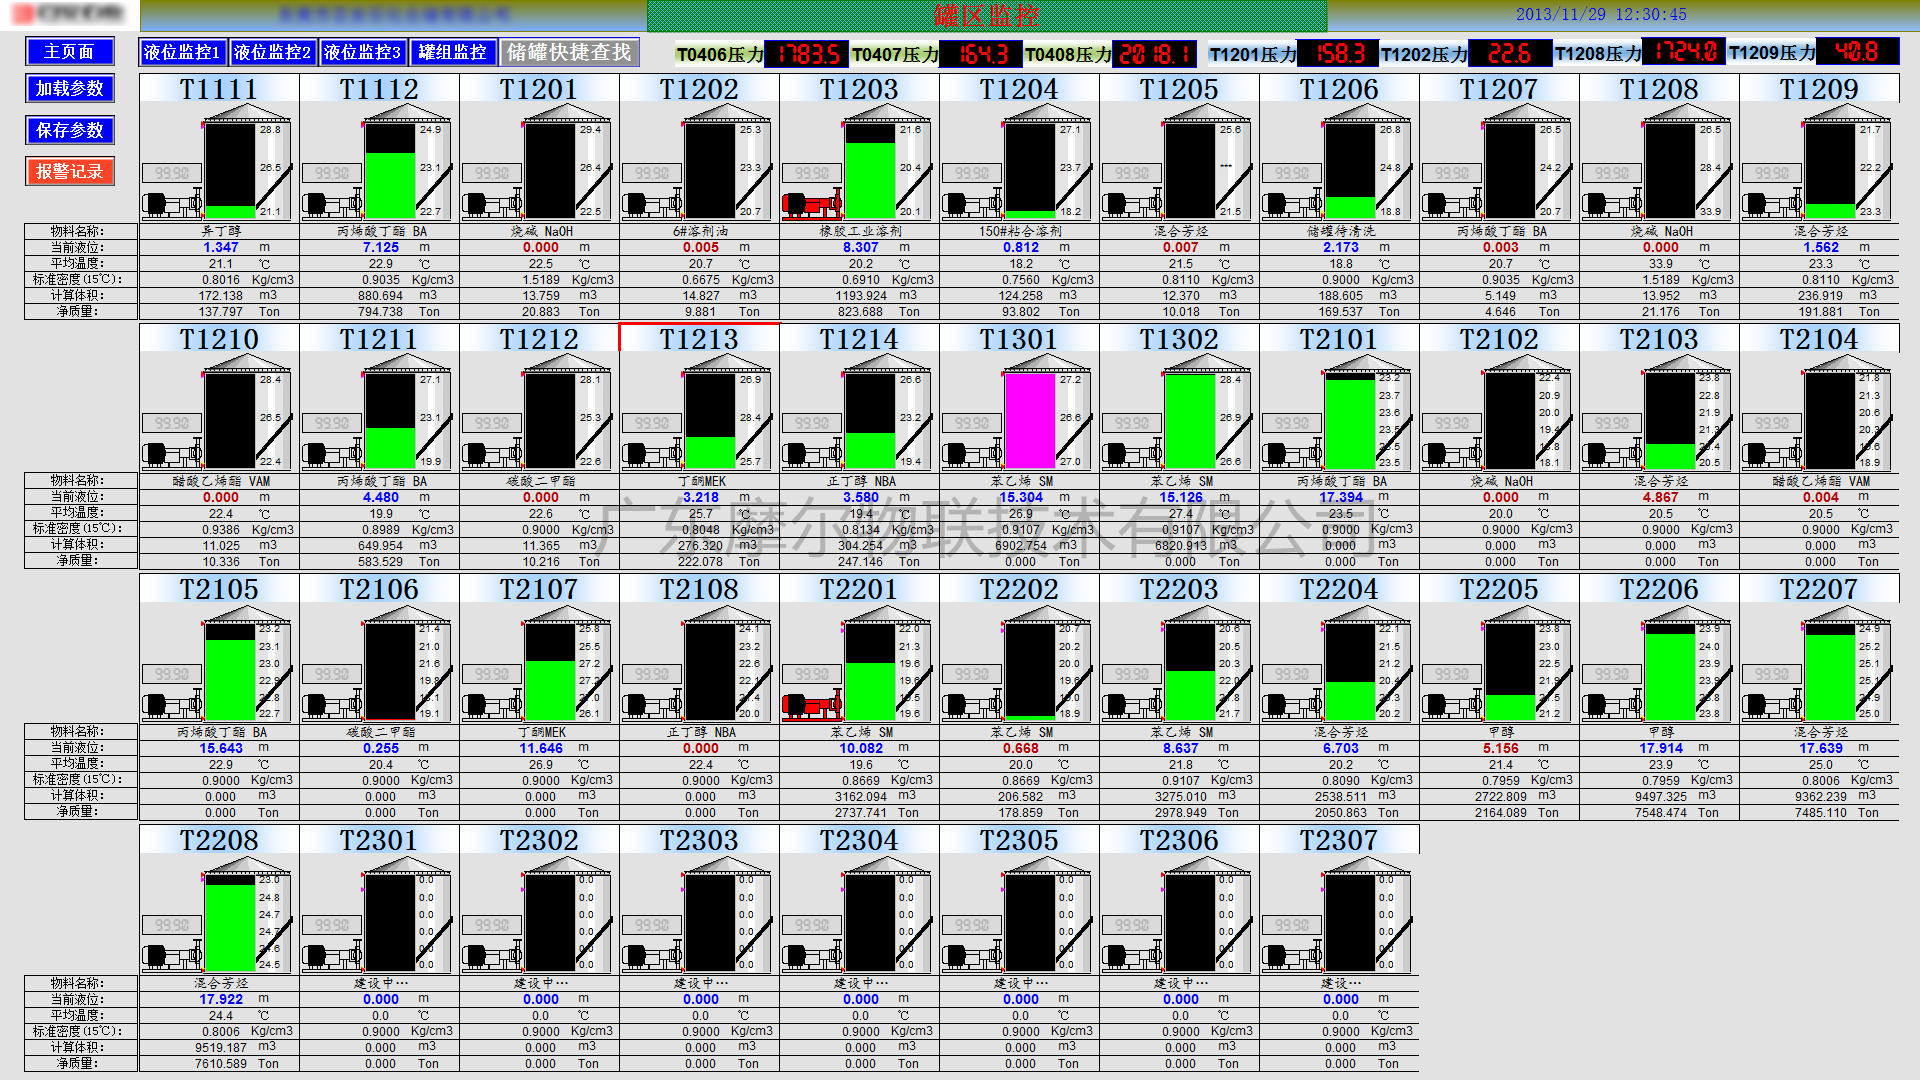Go to 主页面 main page
The width and height of the screenshot is (1920, 1080).
pyautogui.click(x=69, y=51)
